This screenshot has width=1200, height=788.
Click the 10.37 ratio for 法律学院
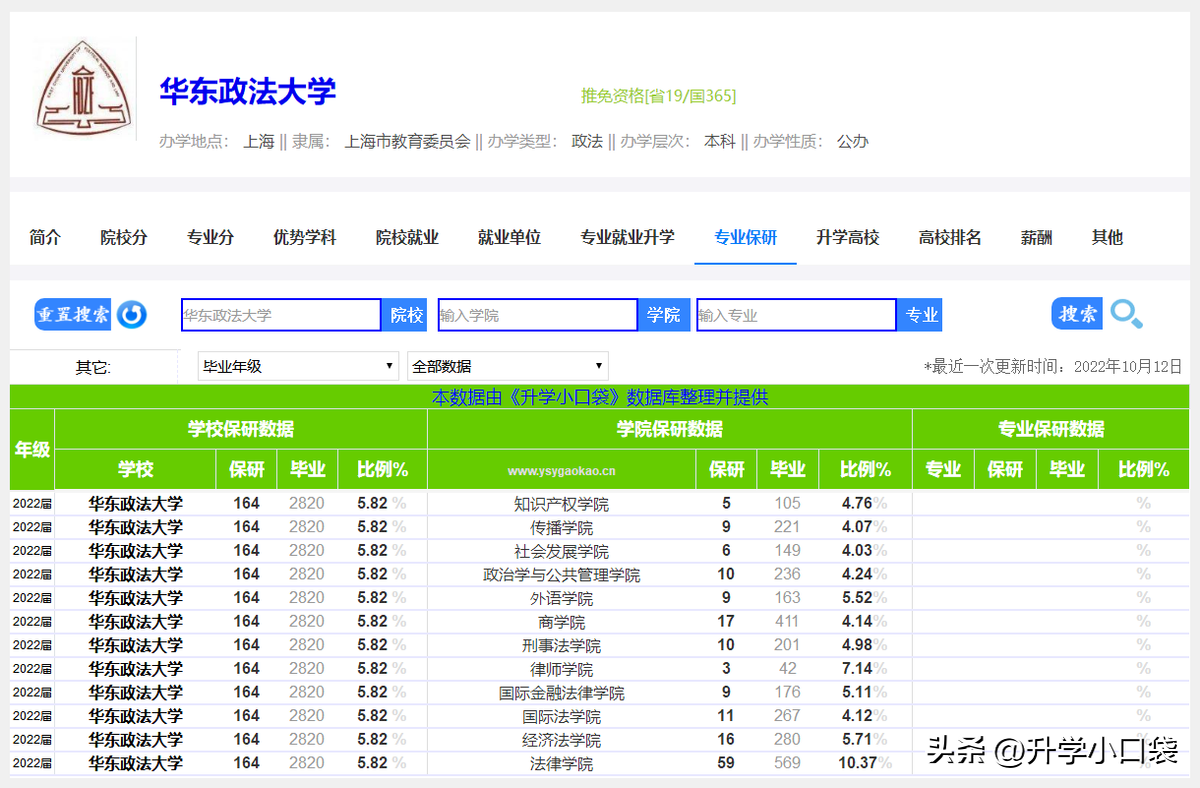coord(857,763)
